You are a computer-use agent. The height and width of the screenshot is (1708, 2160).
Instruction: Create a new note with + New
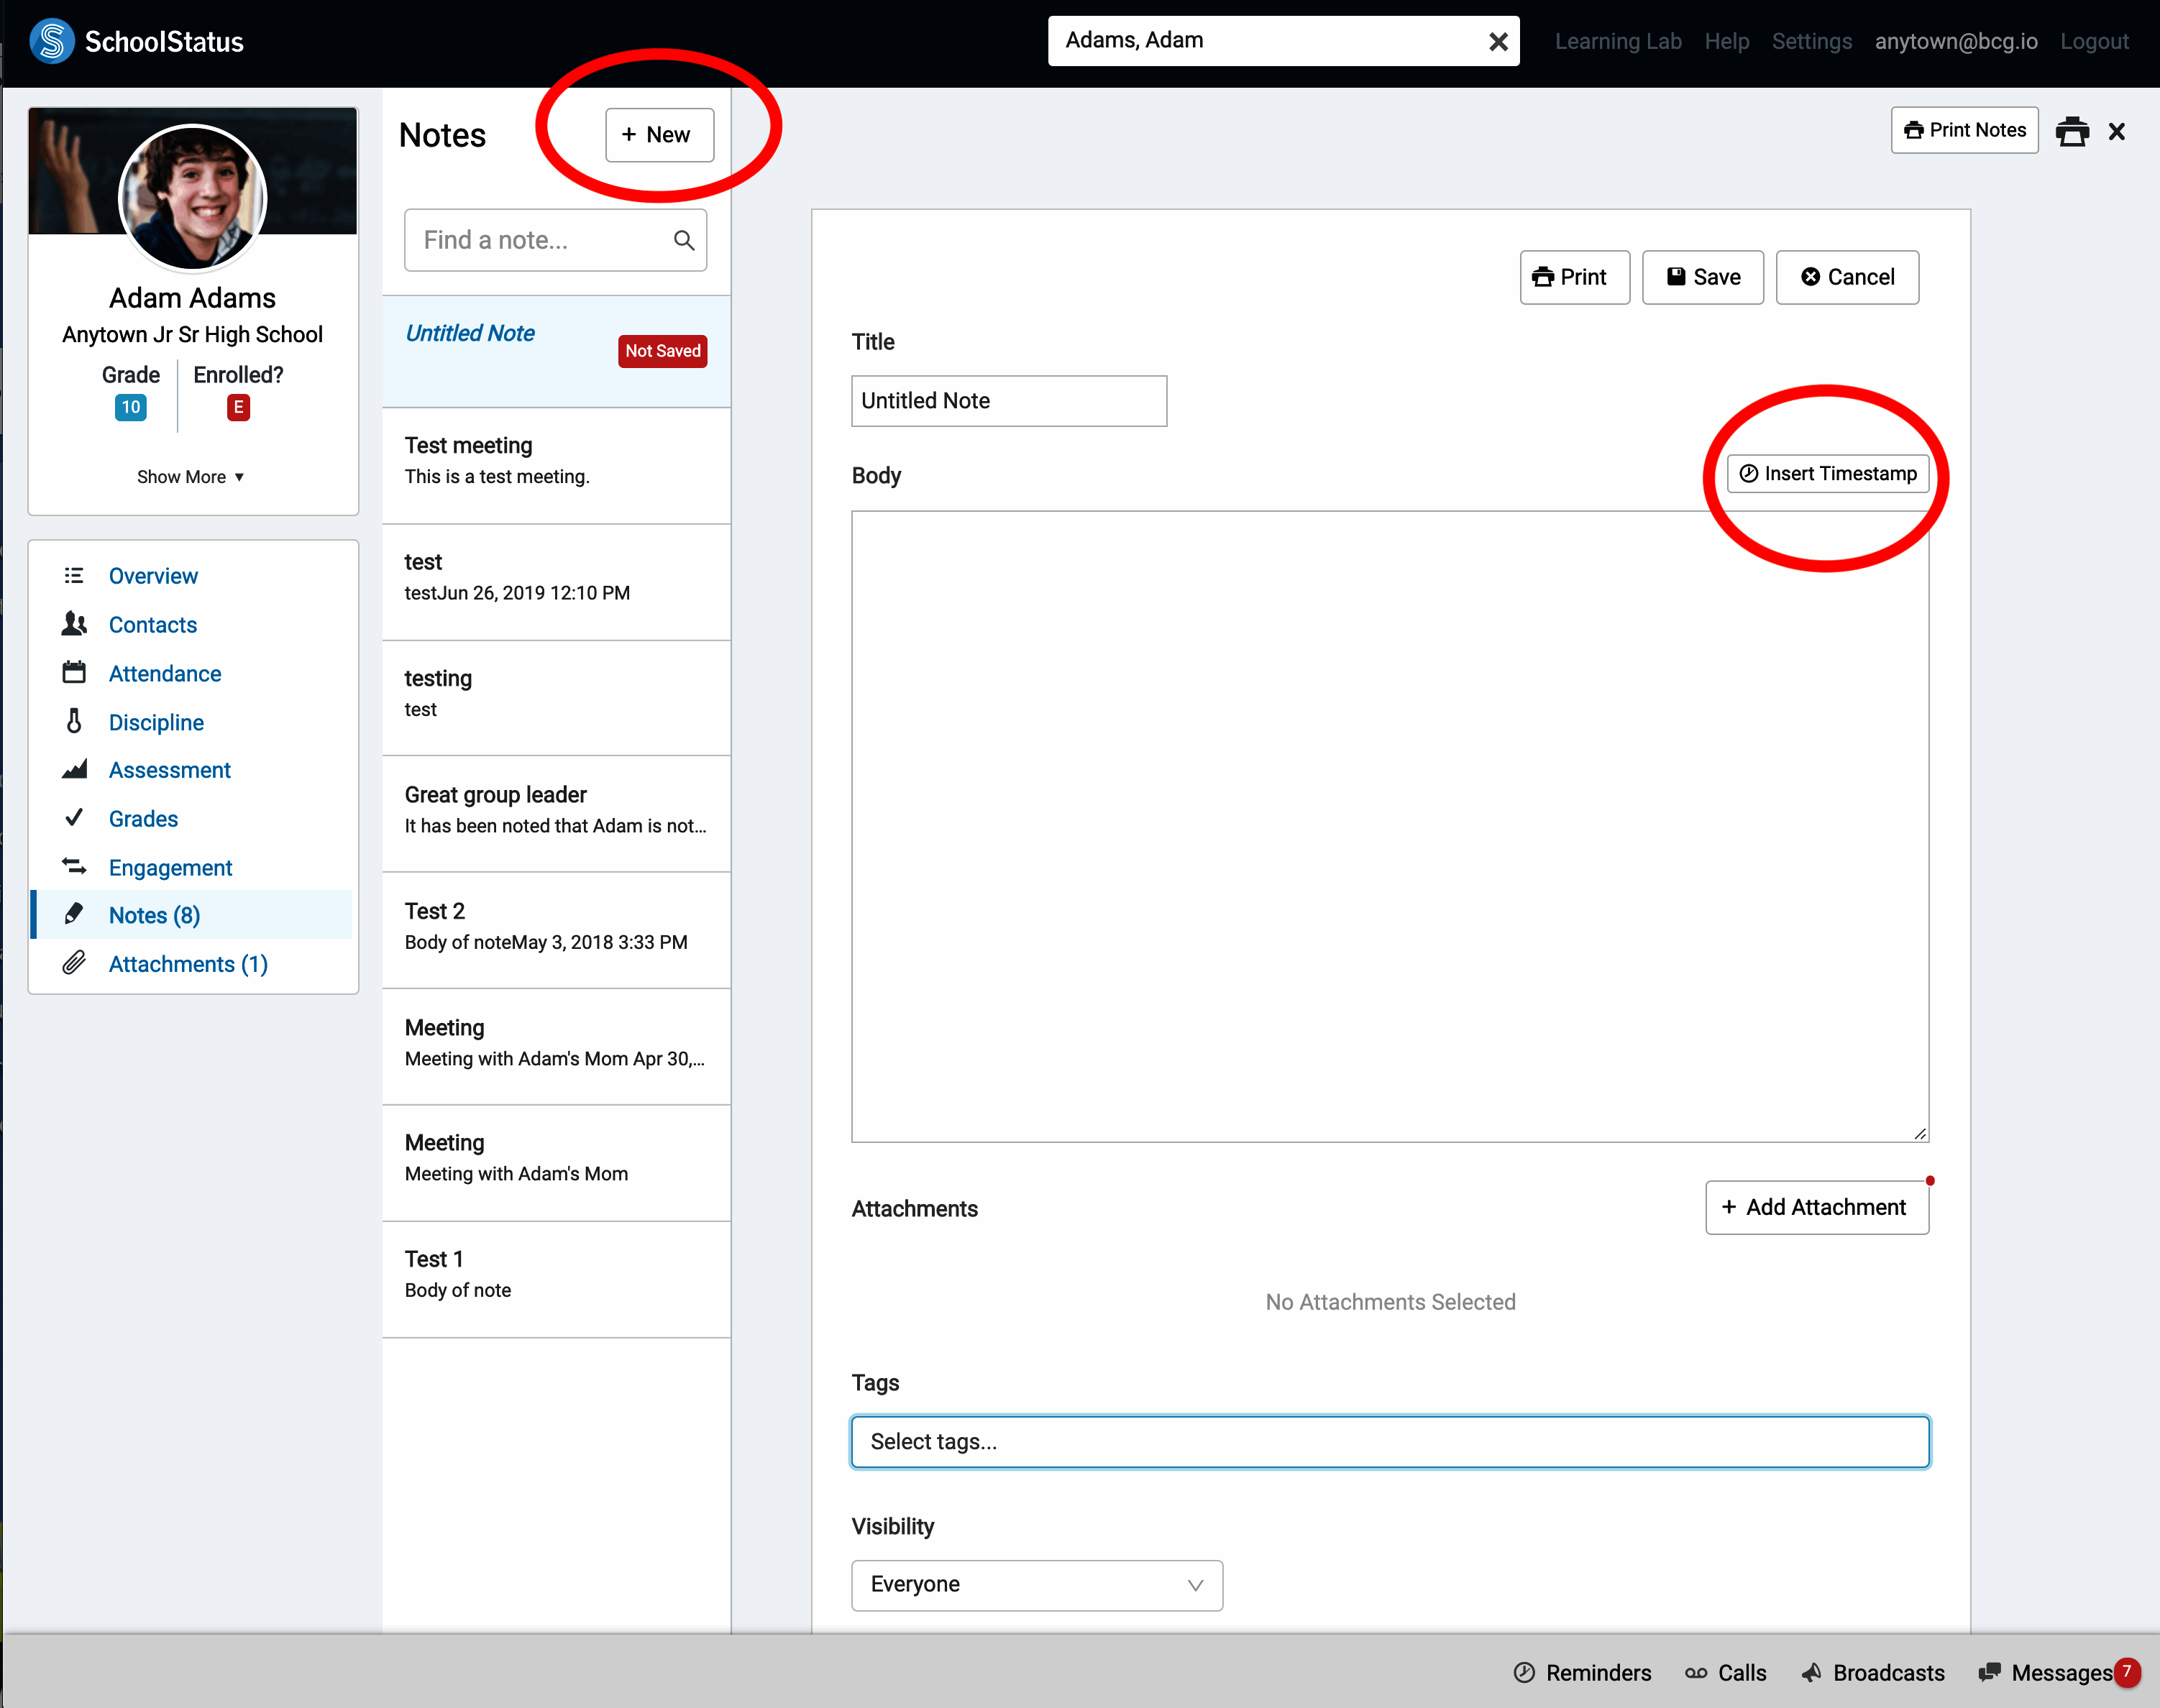click(x=659, y=134)
